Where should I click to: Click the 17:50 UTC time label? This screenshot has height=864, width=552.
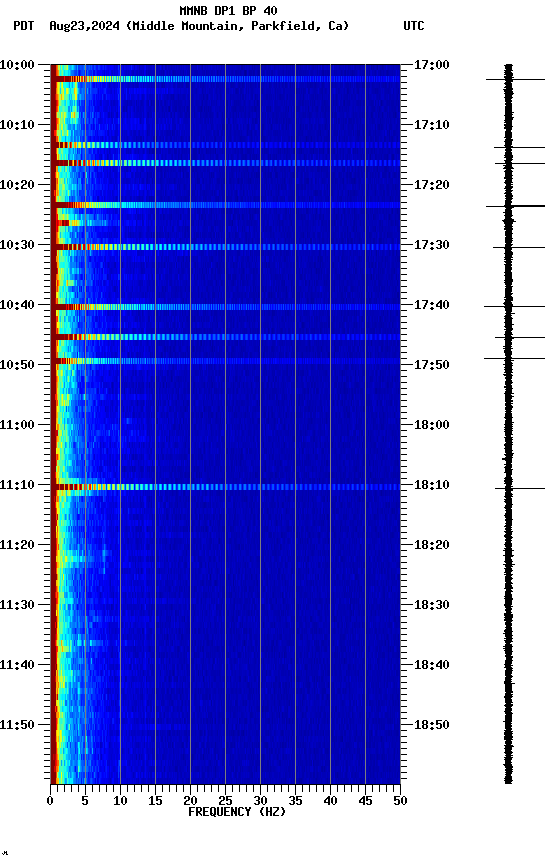click(x=431, y=365)
